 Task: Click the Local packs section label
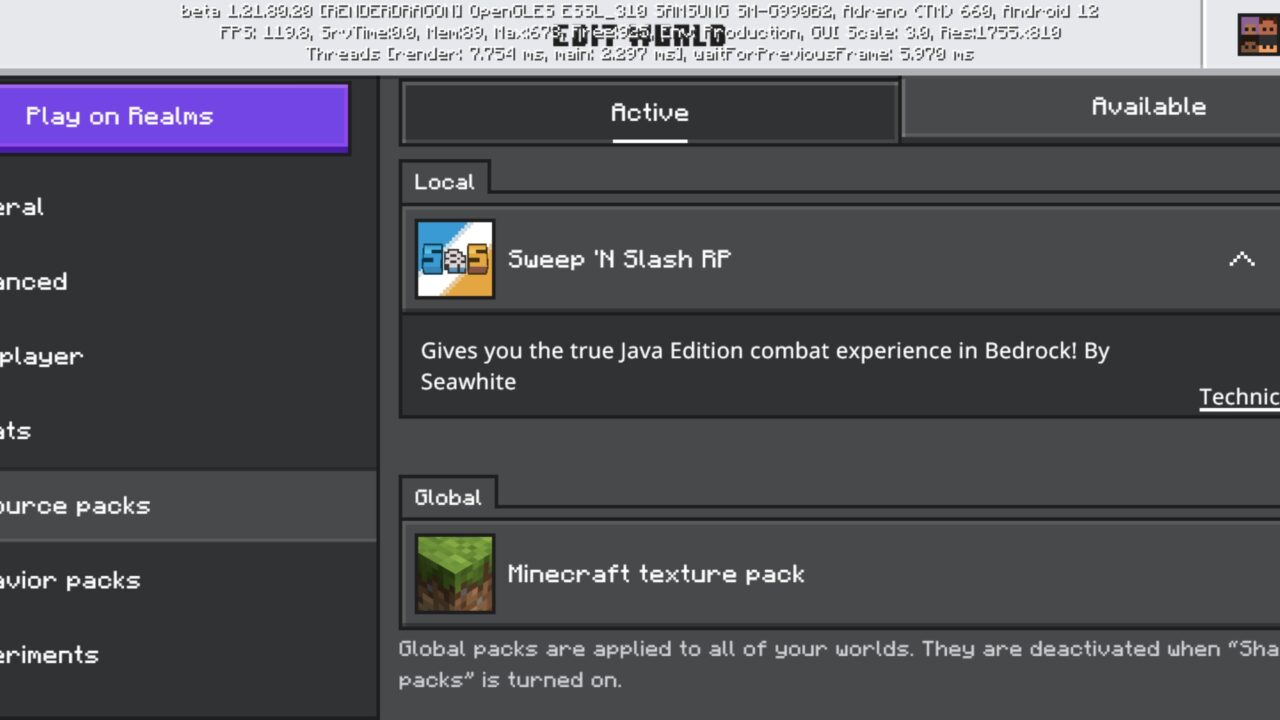tap(444, 182)
